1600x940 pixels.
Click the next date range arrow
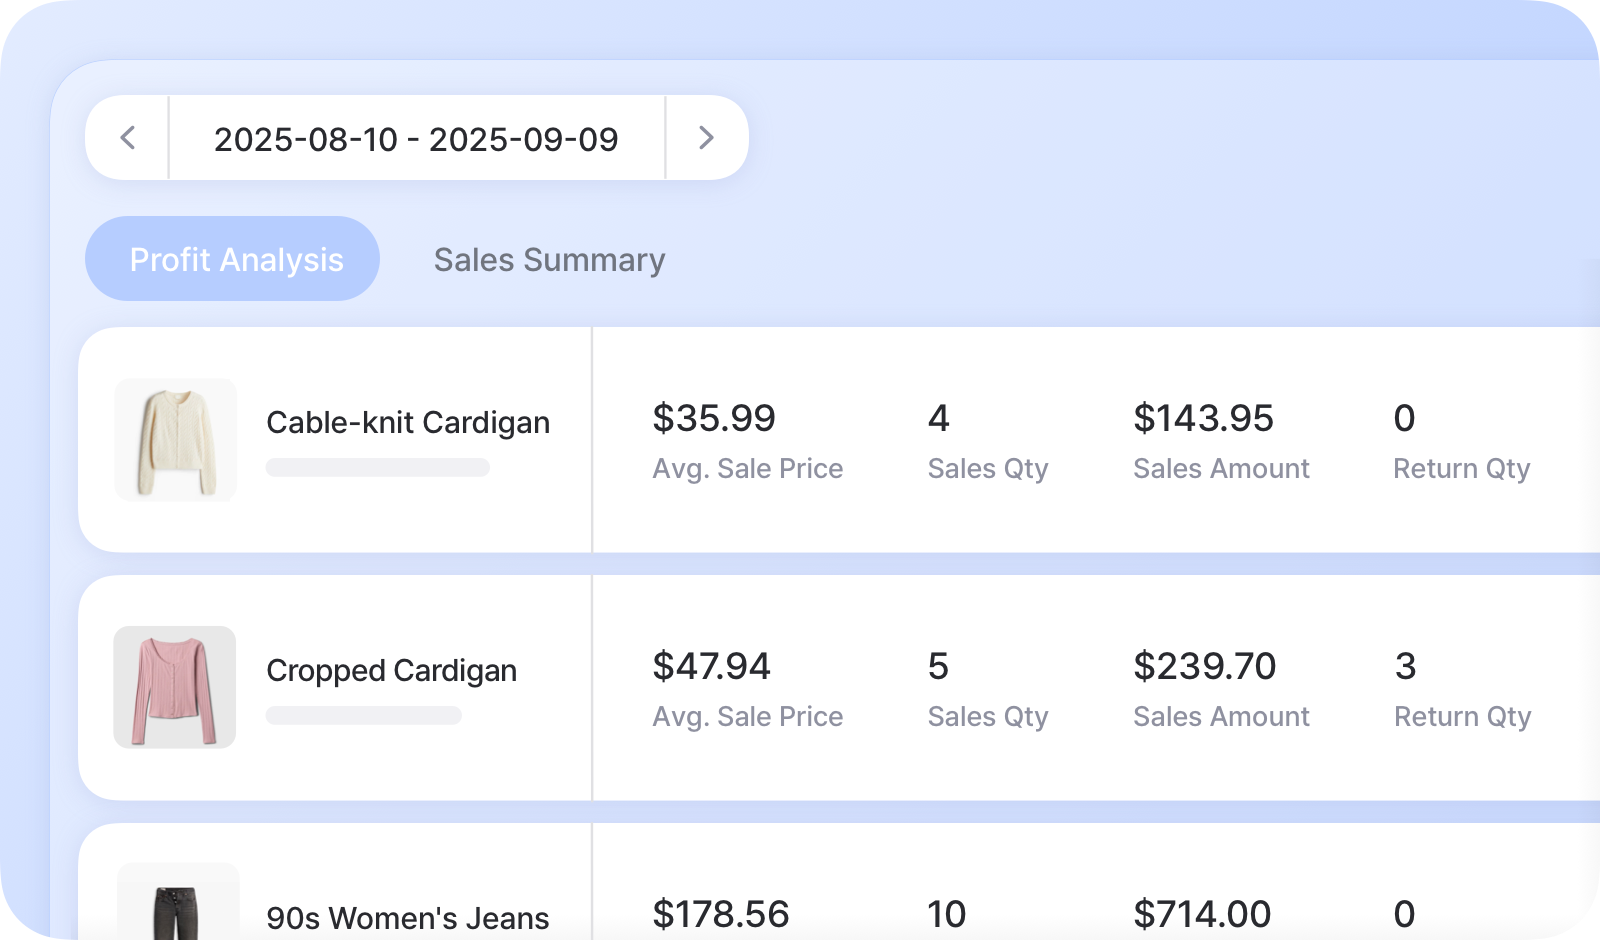point(706,138)
